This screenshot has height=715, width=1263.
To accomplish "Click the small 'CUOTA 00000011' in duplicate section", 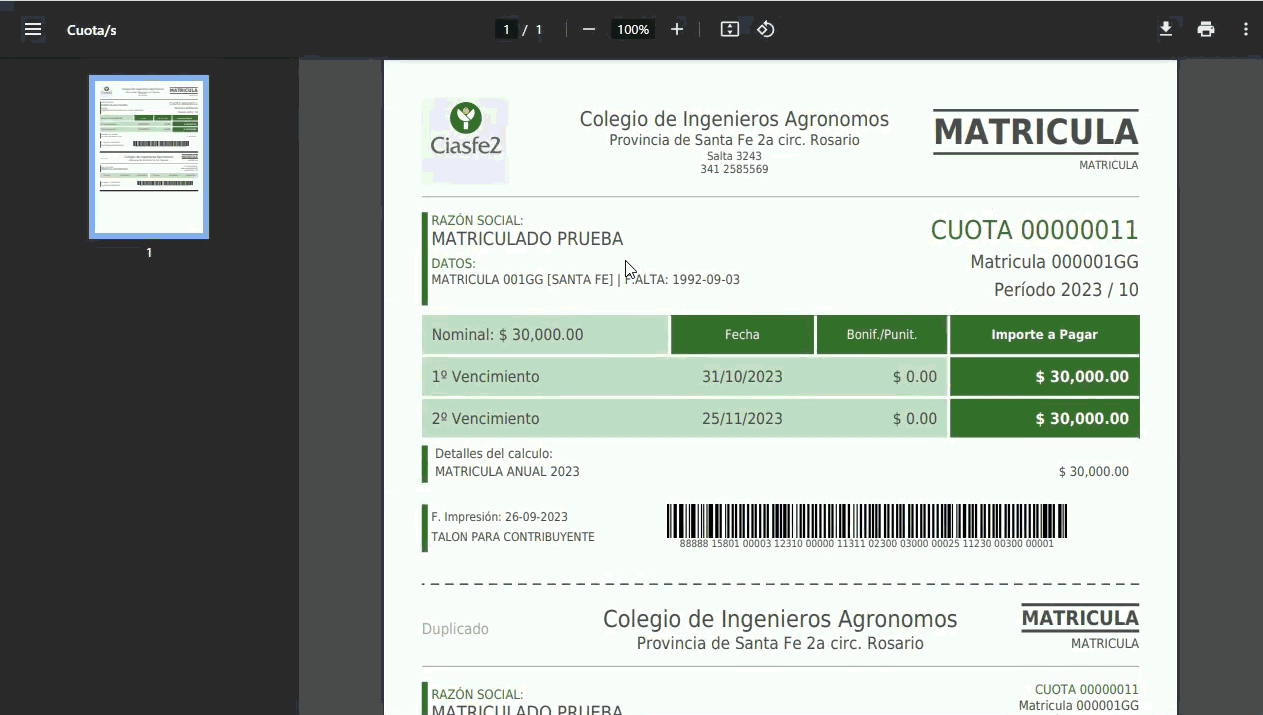I will 1086,690.
